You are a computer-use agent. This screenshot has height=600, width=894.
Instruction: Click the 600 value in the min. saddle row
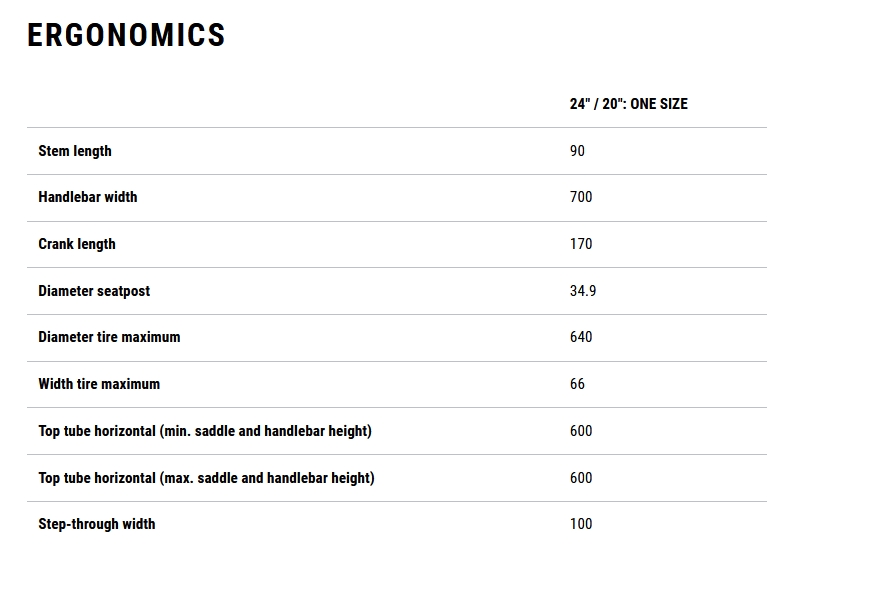581,431
